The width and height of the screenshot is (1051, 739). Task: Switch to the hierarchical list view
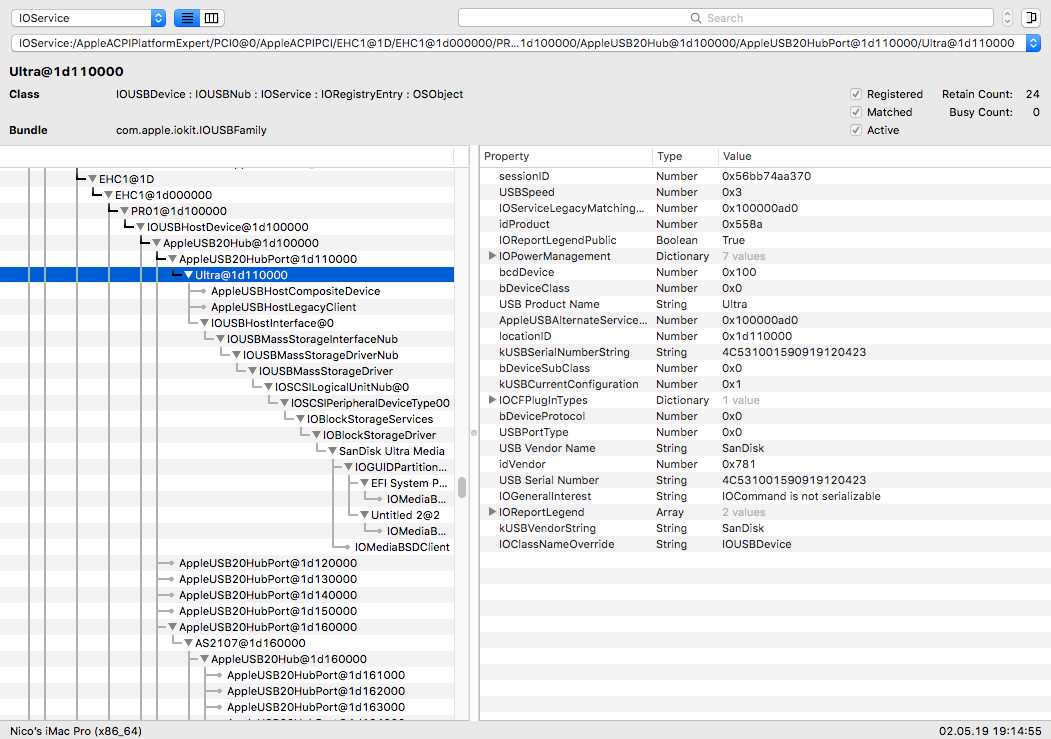point(187,18)
